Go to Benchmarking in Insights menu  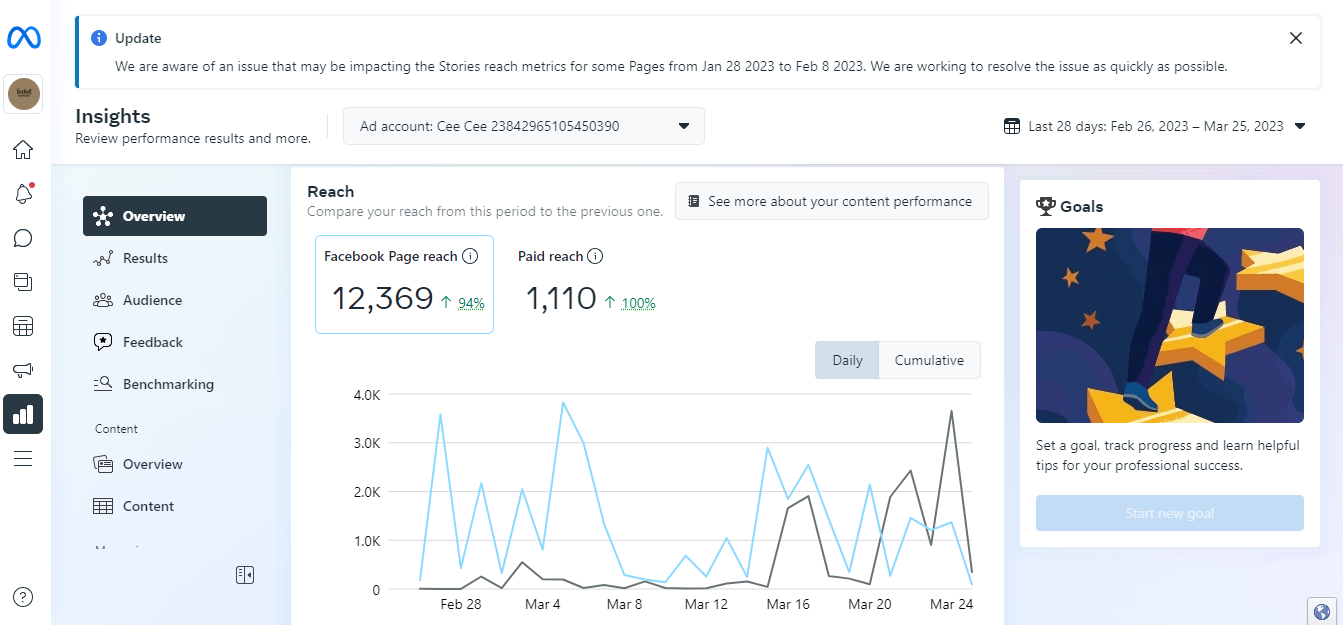168,384
